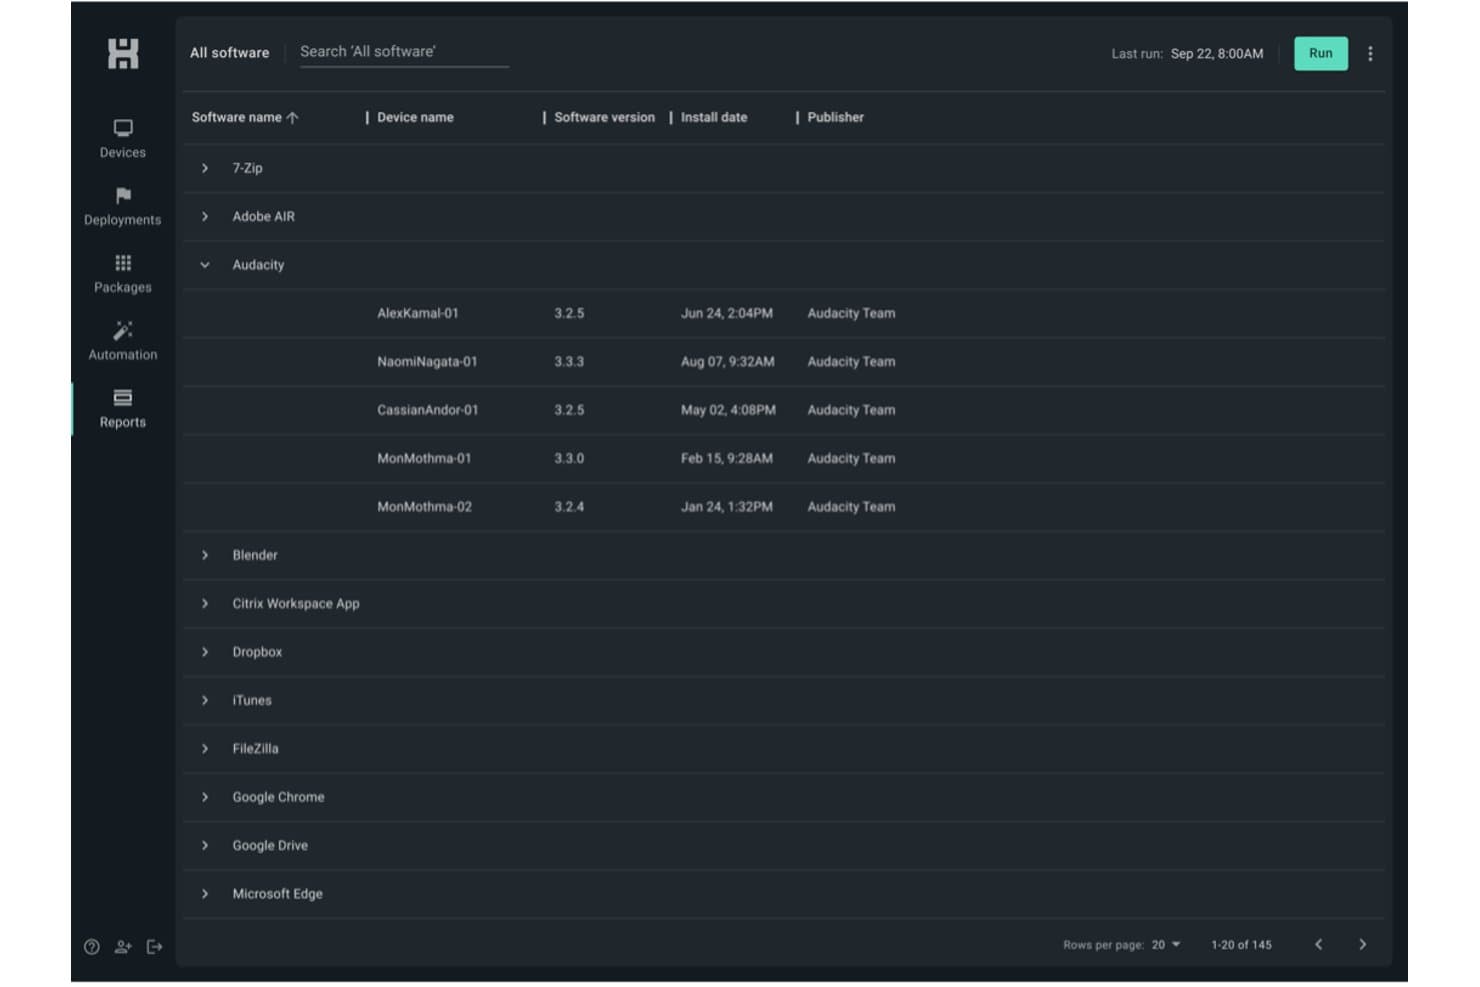Click the 1-20 of 145 page count
This screenshot has height=987, width=1480.
coord(1242,945)
